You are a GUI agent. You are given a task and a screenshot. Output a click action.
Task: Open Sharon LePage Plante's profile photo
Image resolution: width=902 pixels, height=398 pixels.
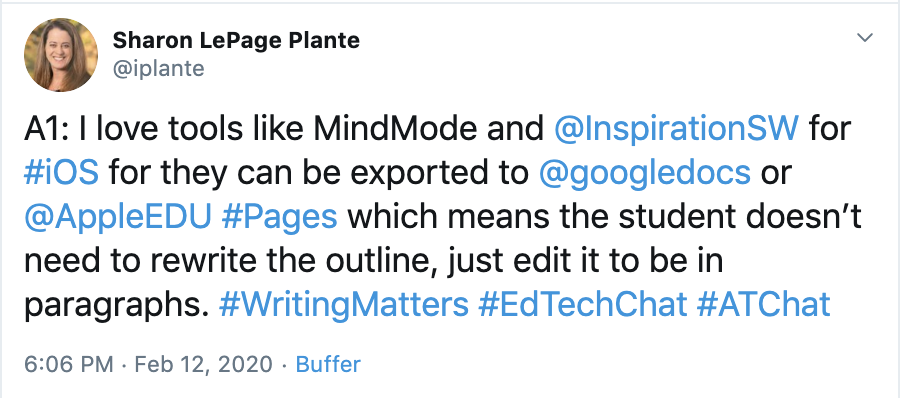tap(61, 55)
